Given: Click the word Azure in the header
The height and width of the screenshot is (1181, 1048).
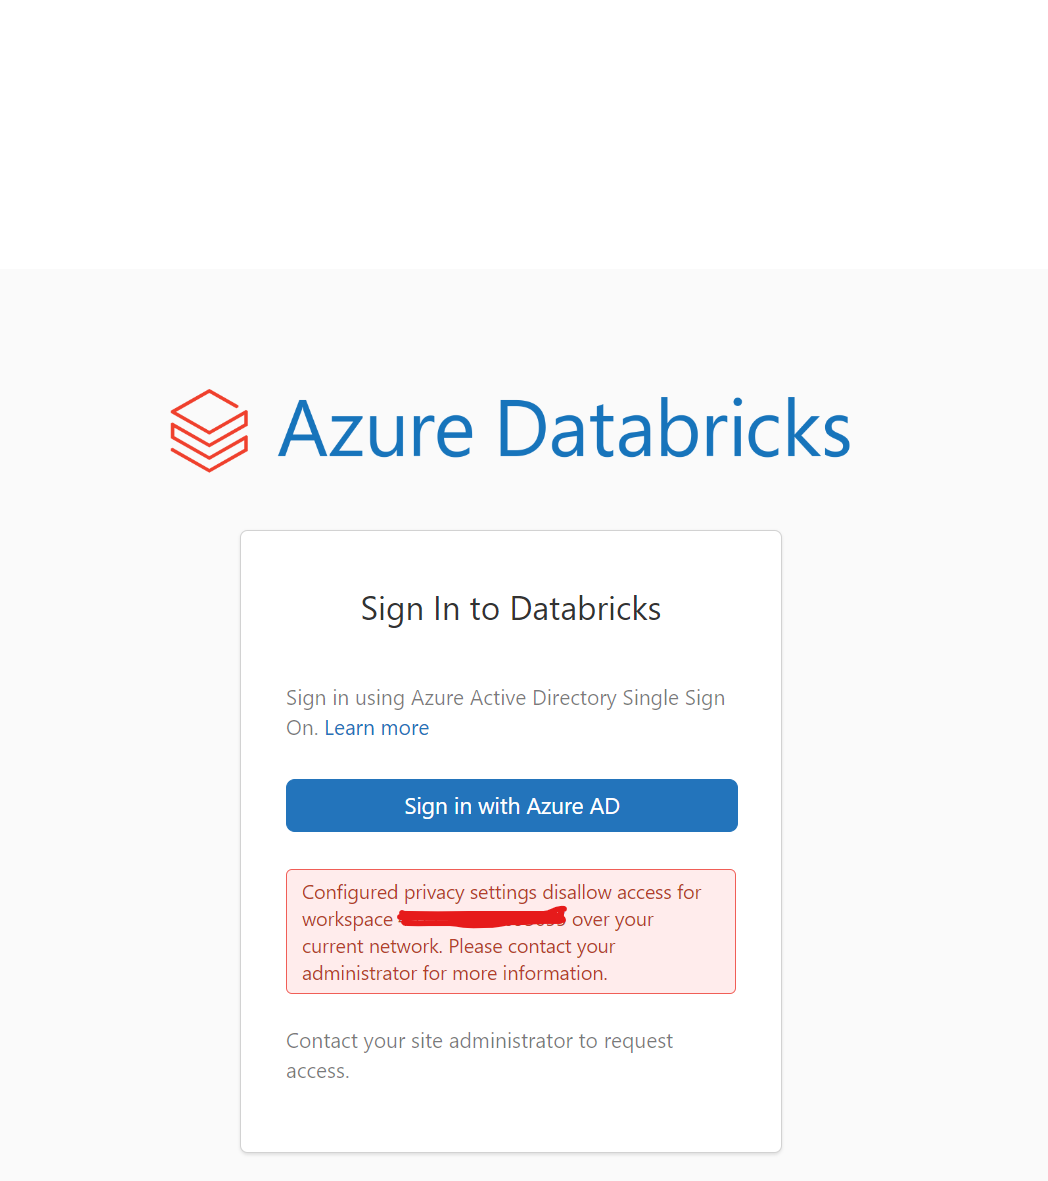Looking at the screenshot, I should 375,430.
